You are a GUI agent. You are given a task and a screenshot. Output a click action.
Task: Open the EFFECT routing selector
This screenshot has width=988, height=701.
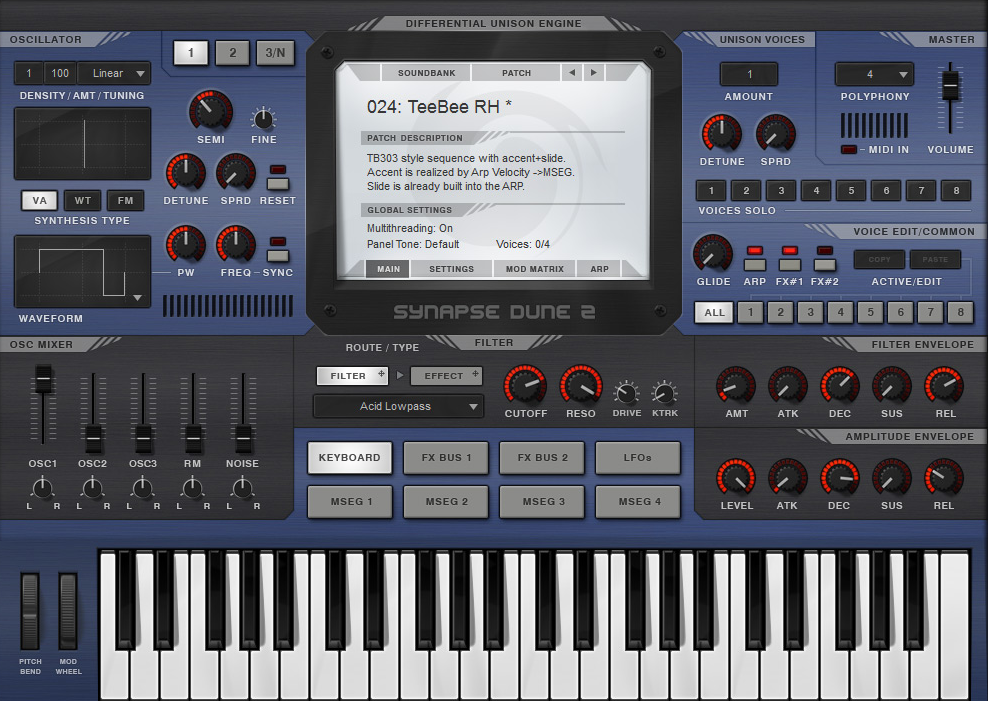[447, 376]
